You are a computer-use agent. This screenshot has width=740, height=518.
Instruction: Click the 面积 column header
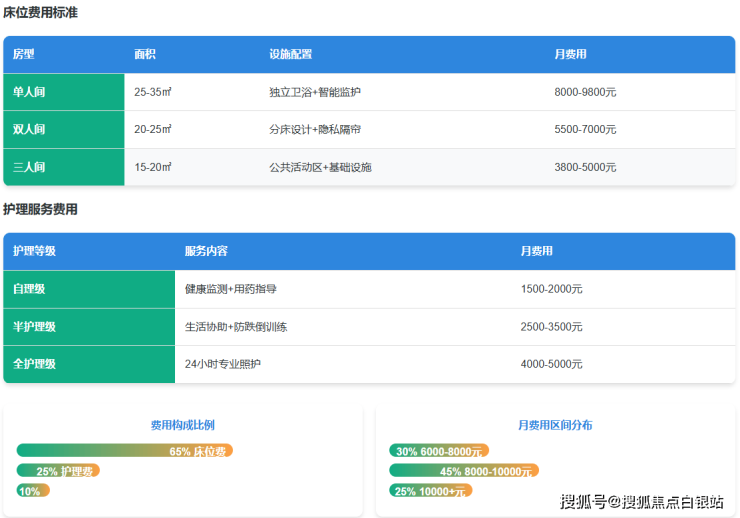(x=145, y=54)
